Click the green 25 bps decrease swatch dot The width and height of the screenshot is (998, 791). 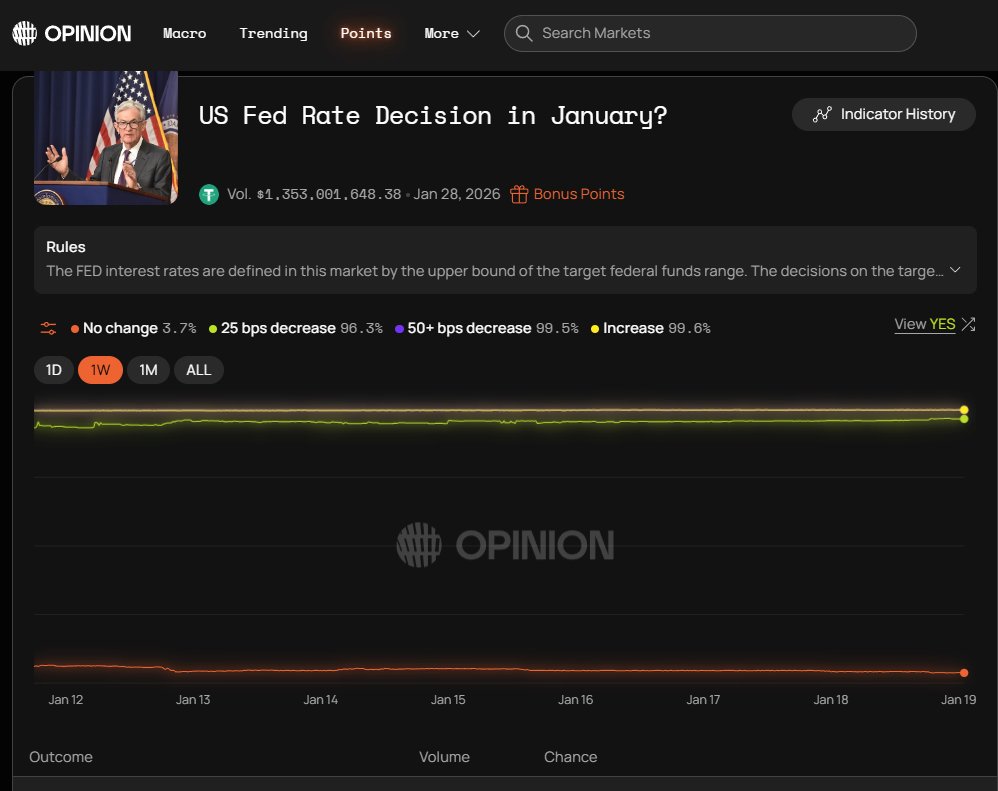click(213, 329)
